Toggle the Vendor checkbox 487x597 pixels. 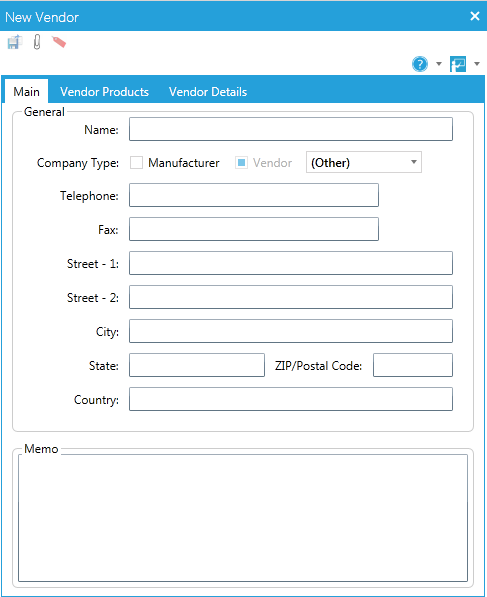click(241, 163)
